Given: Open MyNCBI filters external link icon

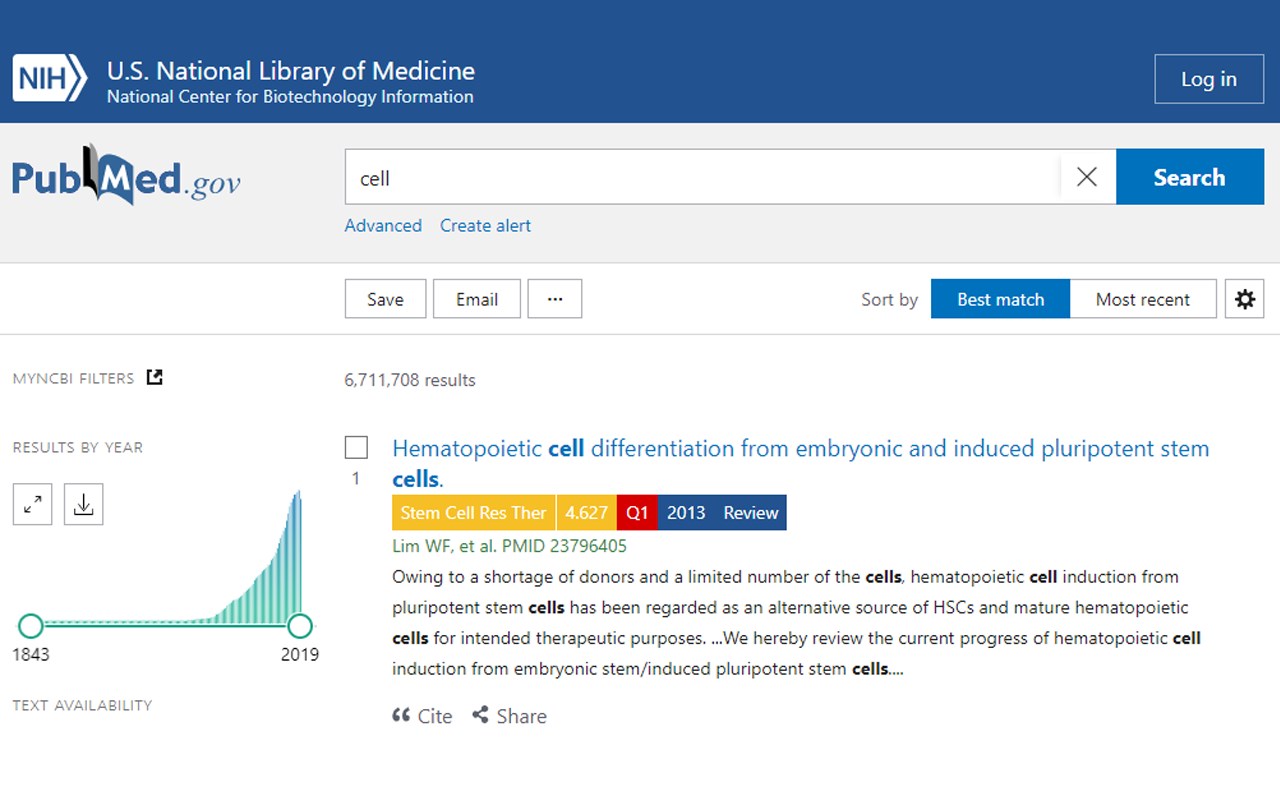Looking at the screenshot, I should click(x=154, y=377).
